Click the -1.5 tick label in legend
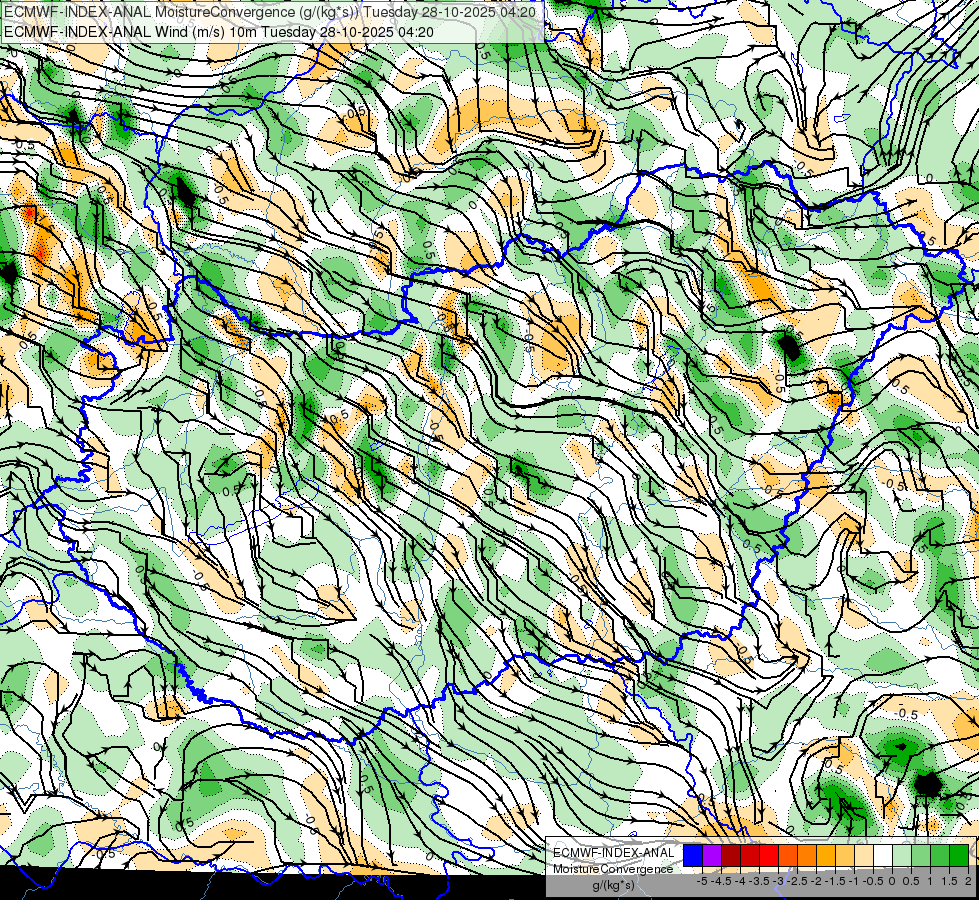This screenshot has height=900, width=979. 835,881
